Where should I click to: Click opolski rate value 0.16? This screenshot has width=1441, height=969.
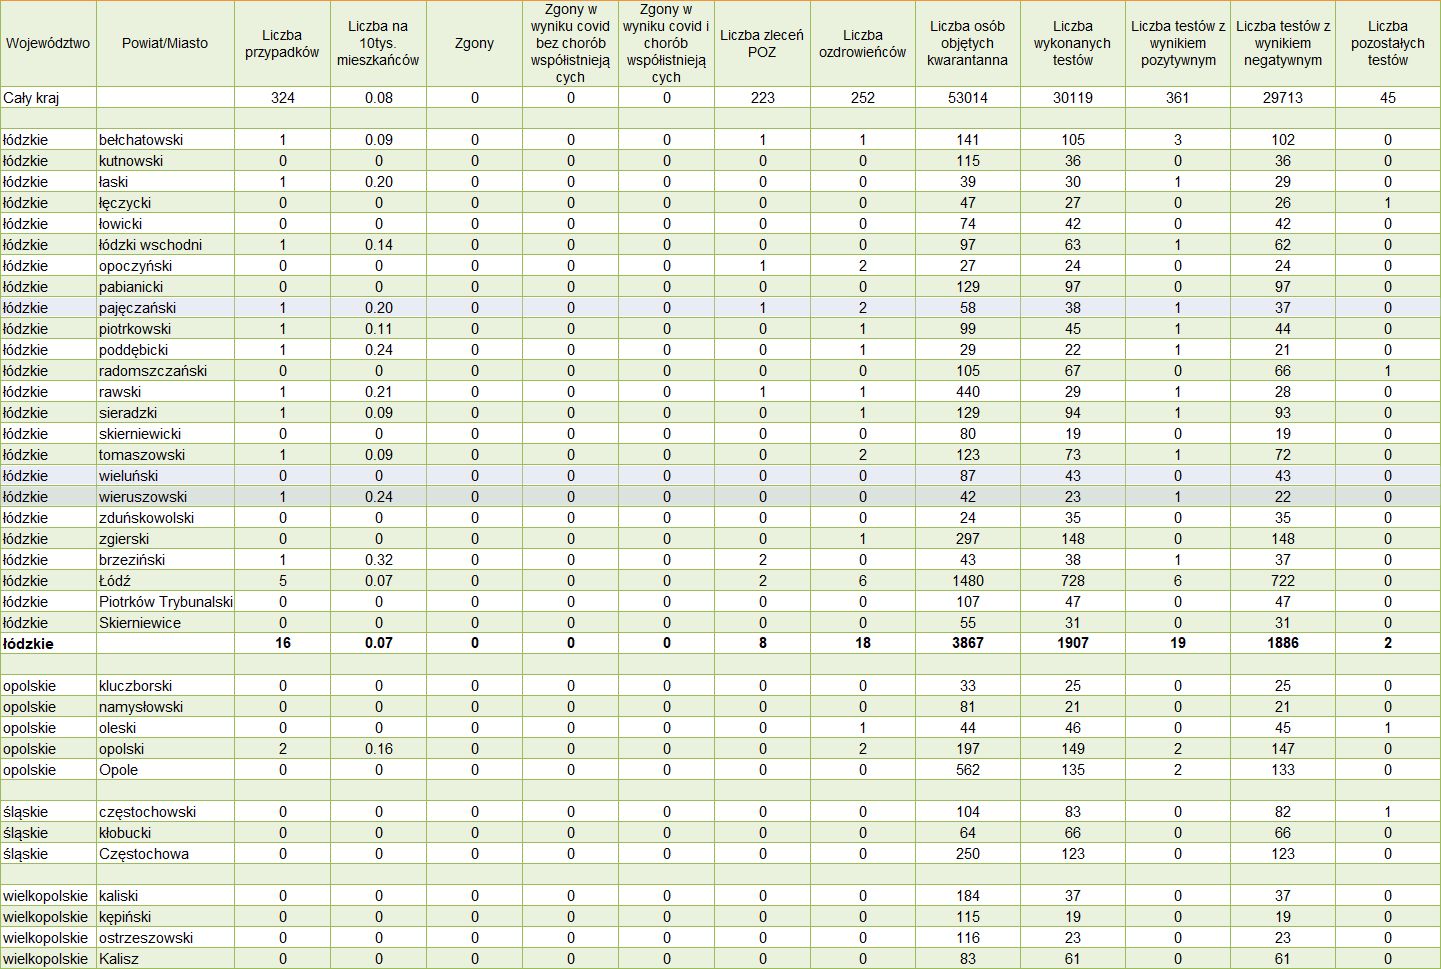click(x=379, y=749)
